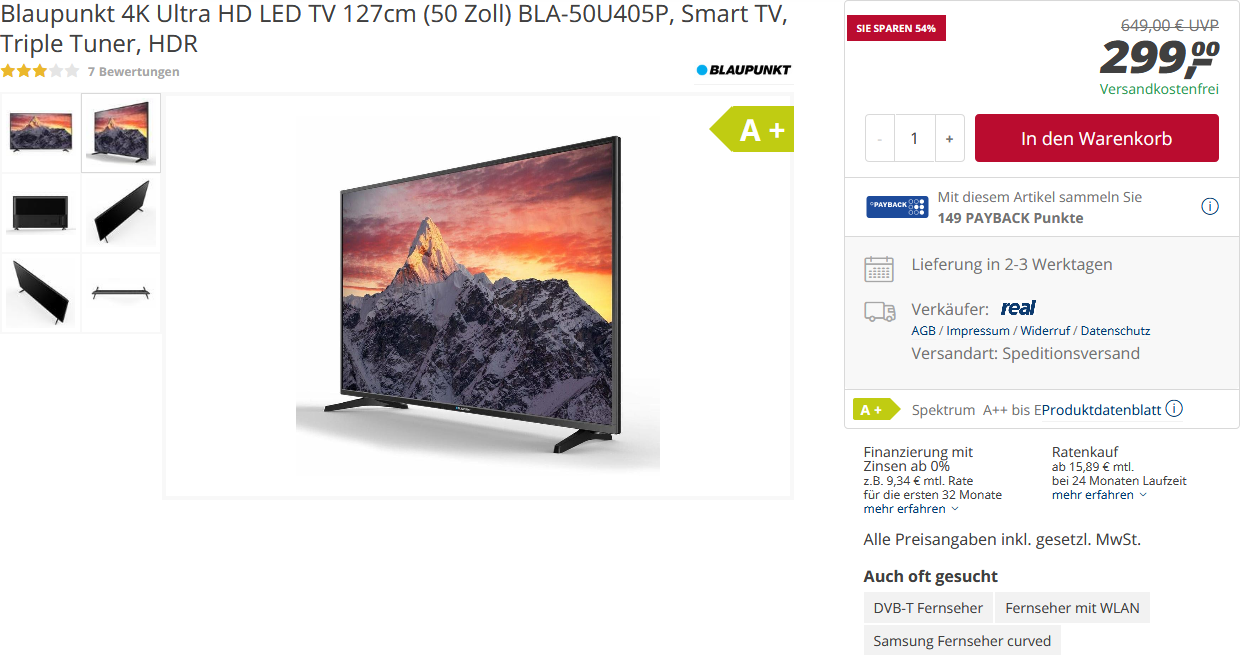The height and width of the screenshot is (655, 1240).
Task: Select the TV back view thumbnail
Action: [41, 213]
